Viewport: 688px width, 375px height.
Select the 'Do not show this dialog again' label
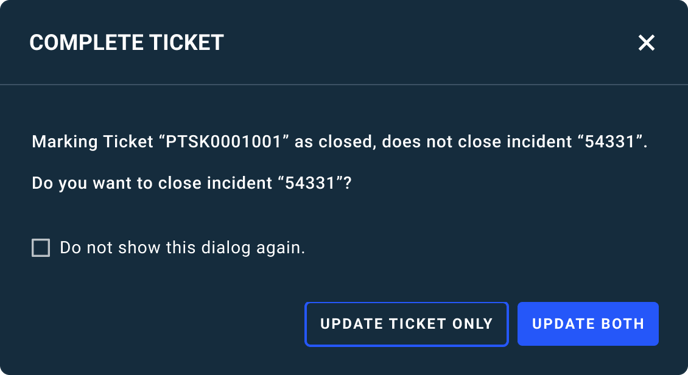[x=182, y=248]
